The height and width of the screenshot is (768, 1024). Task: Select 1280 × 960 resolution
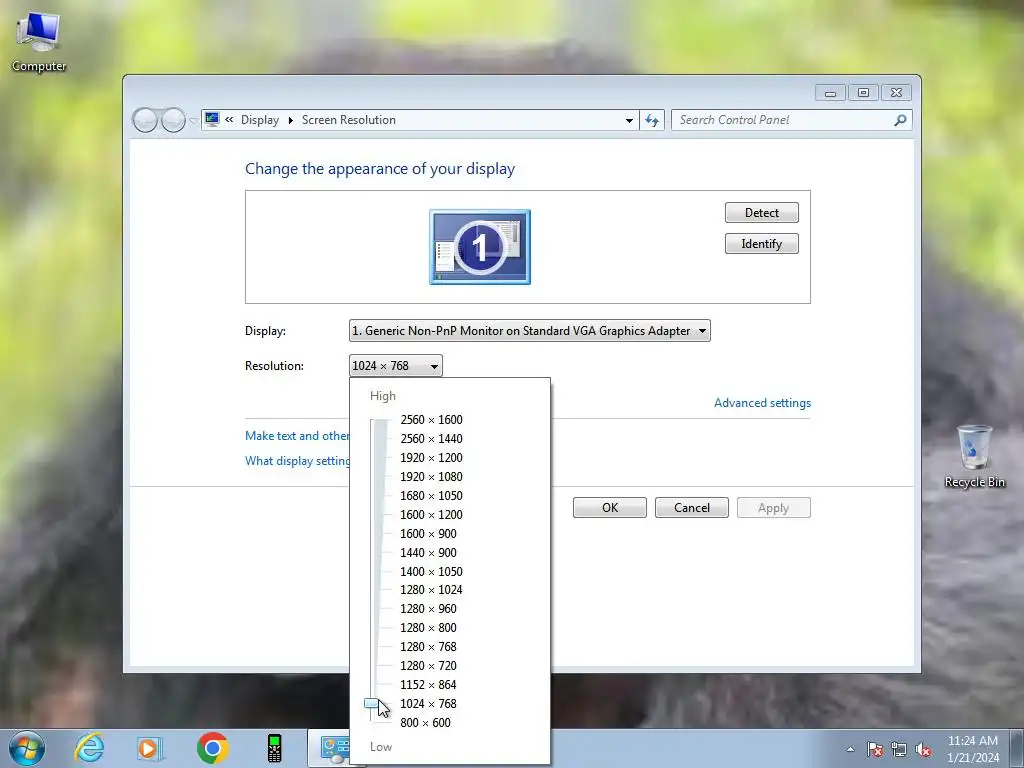(428, 609)
